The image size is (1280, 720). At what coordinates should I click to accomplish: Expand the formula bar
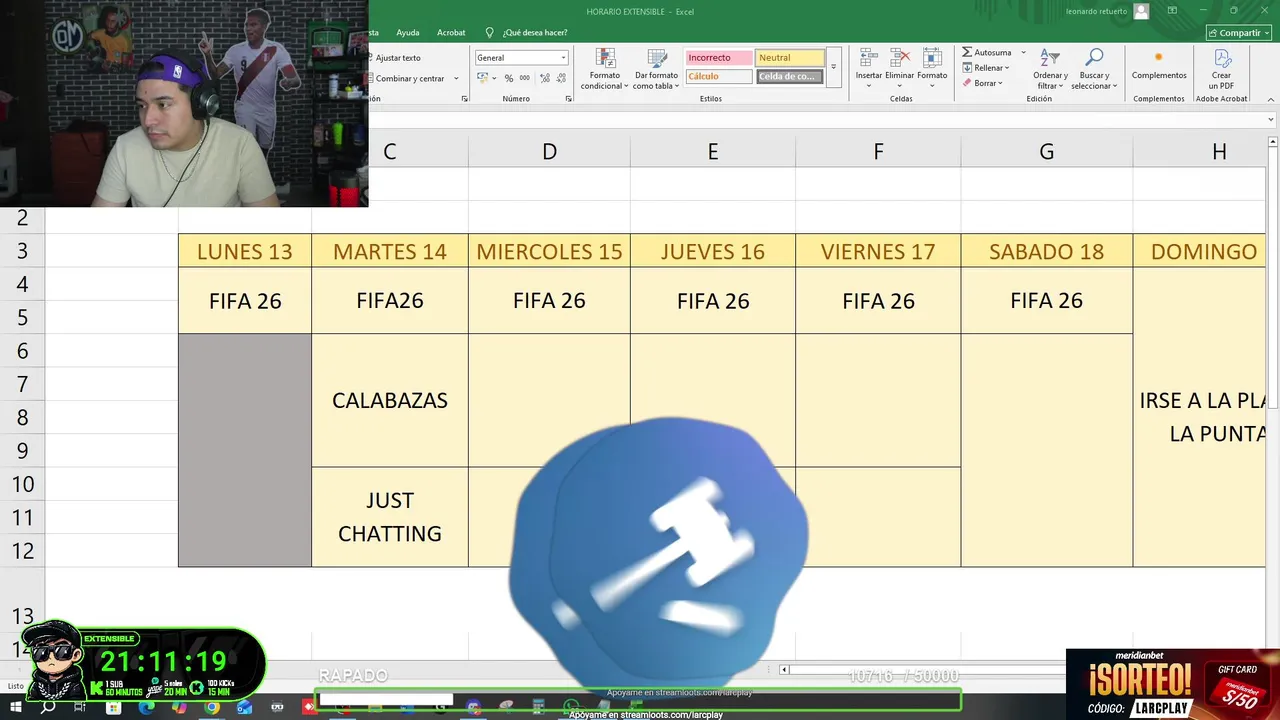point(1271,120)
